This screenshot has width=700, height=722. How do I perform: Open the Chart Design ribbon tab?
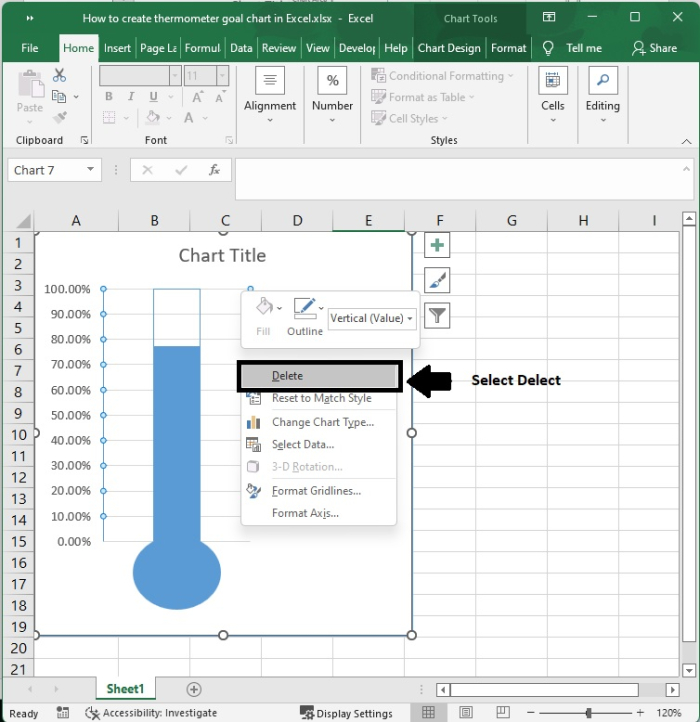tap(449, 48)
